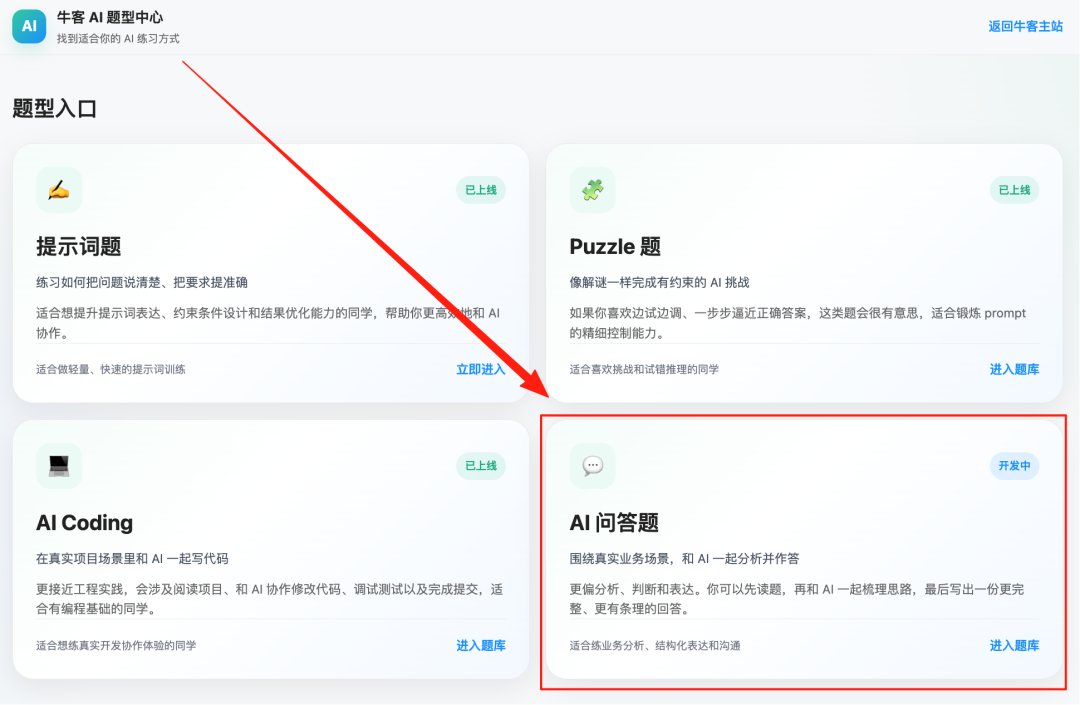
Task: Click 适合练业务分析、结构化表达和沟通 footer text
Action: [655, 646]
